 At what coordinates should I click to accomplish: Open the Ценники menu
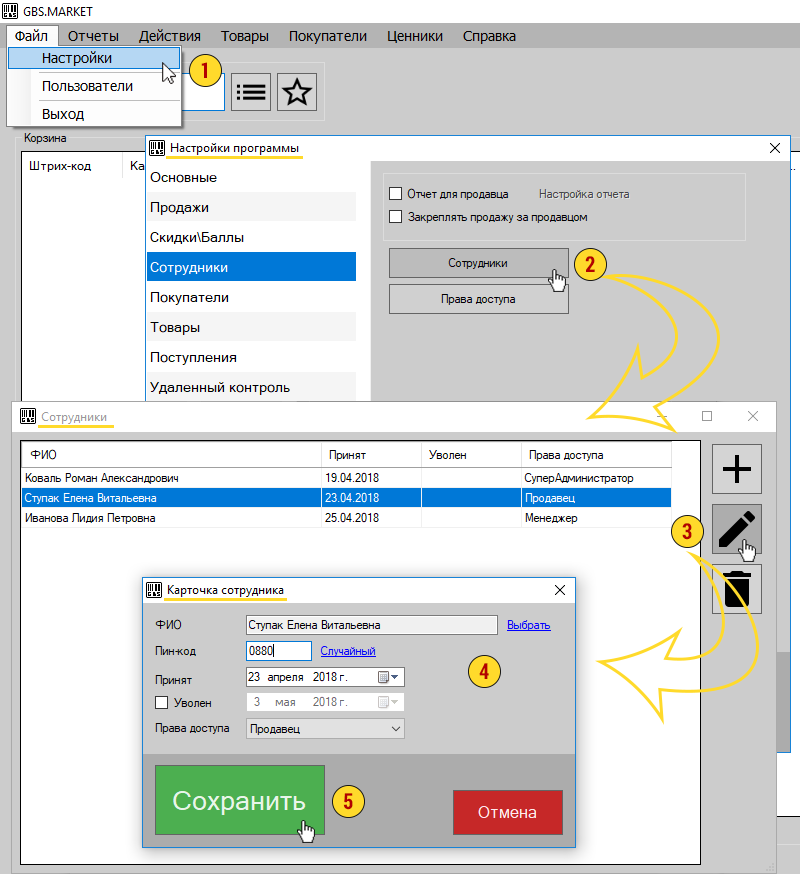[415, 36]
